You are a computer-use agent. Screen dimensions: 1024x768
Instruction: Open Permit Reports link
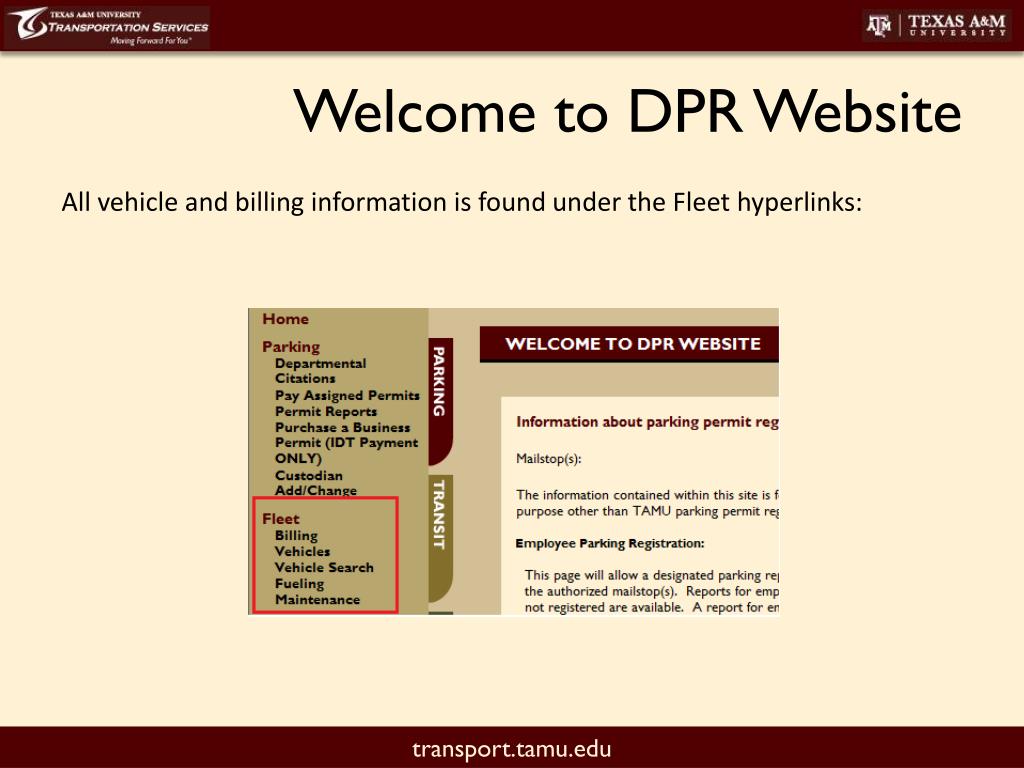(x=326, y=411)
